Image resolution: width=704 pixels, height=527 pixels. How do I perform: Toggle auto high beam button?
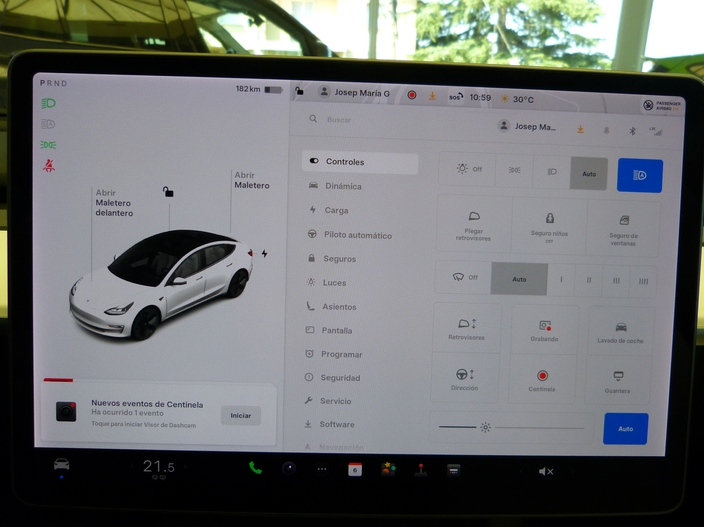(x=640, y=175)
